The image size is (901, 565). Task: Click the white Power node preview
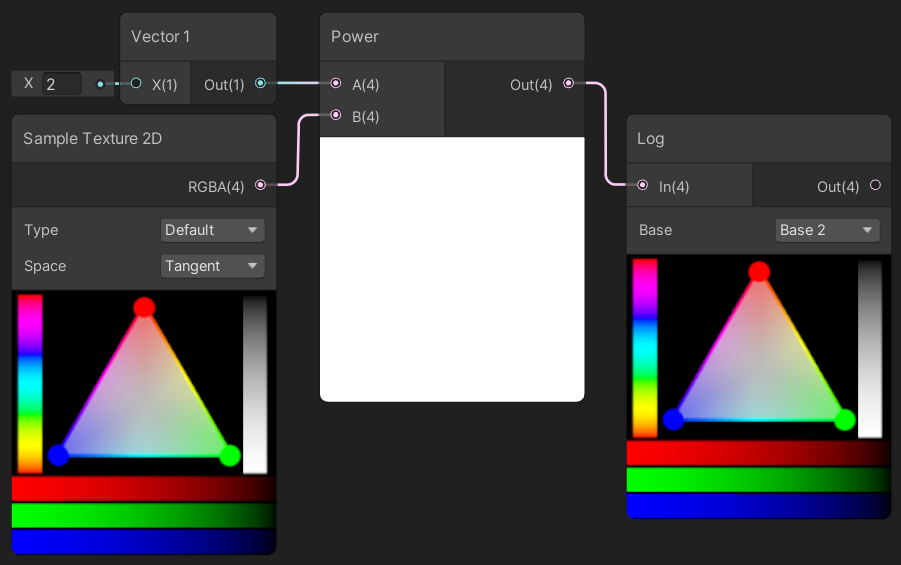coord(452,269)
